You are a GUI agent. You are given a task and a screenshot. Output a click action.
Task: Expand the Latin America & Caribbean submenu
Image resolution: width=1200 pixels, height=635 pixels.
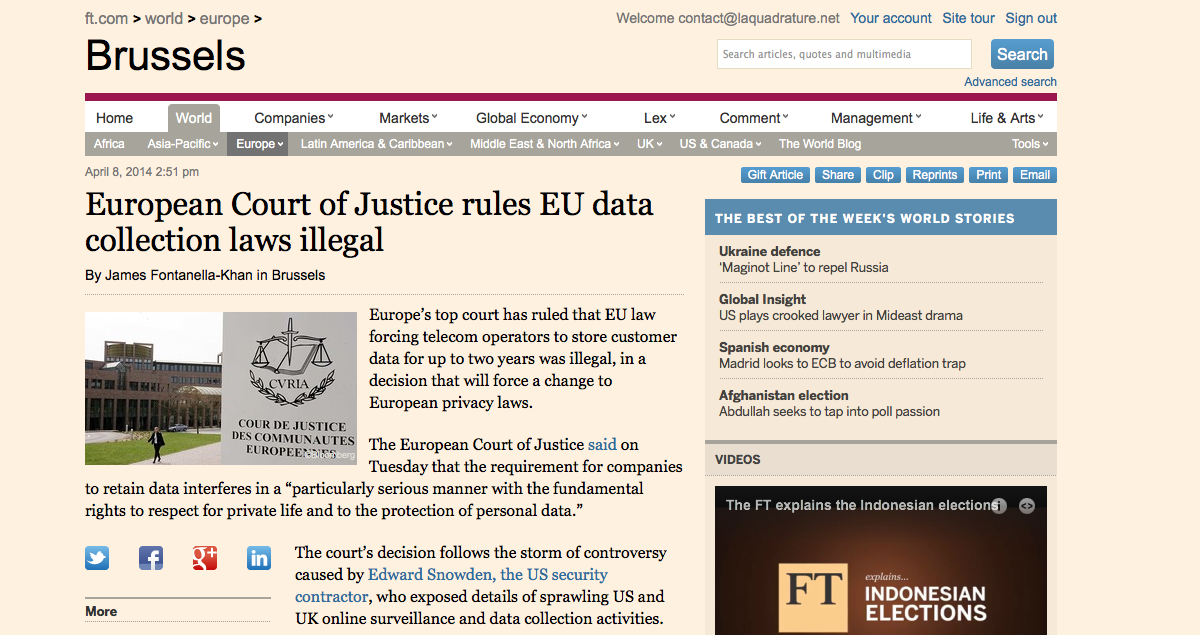point(376,144)
